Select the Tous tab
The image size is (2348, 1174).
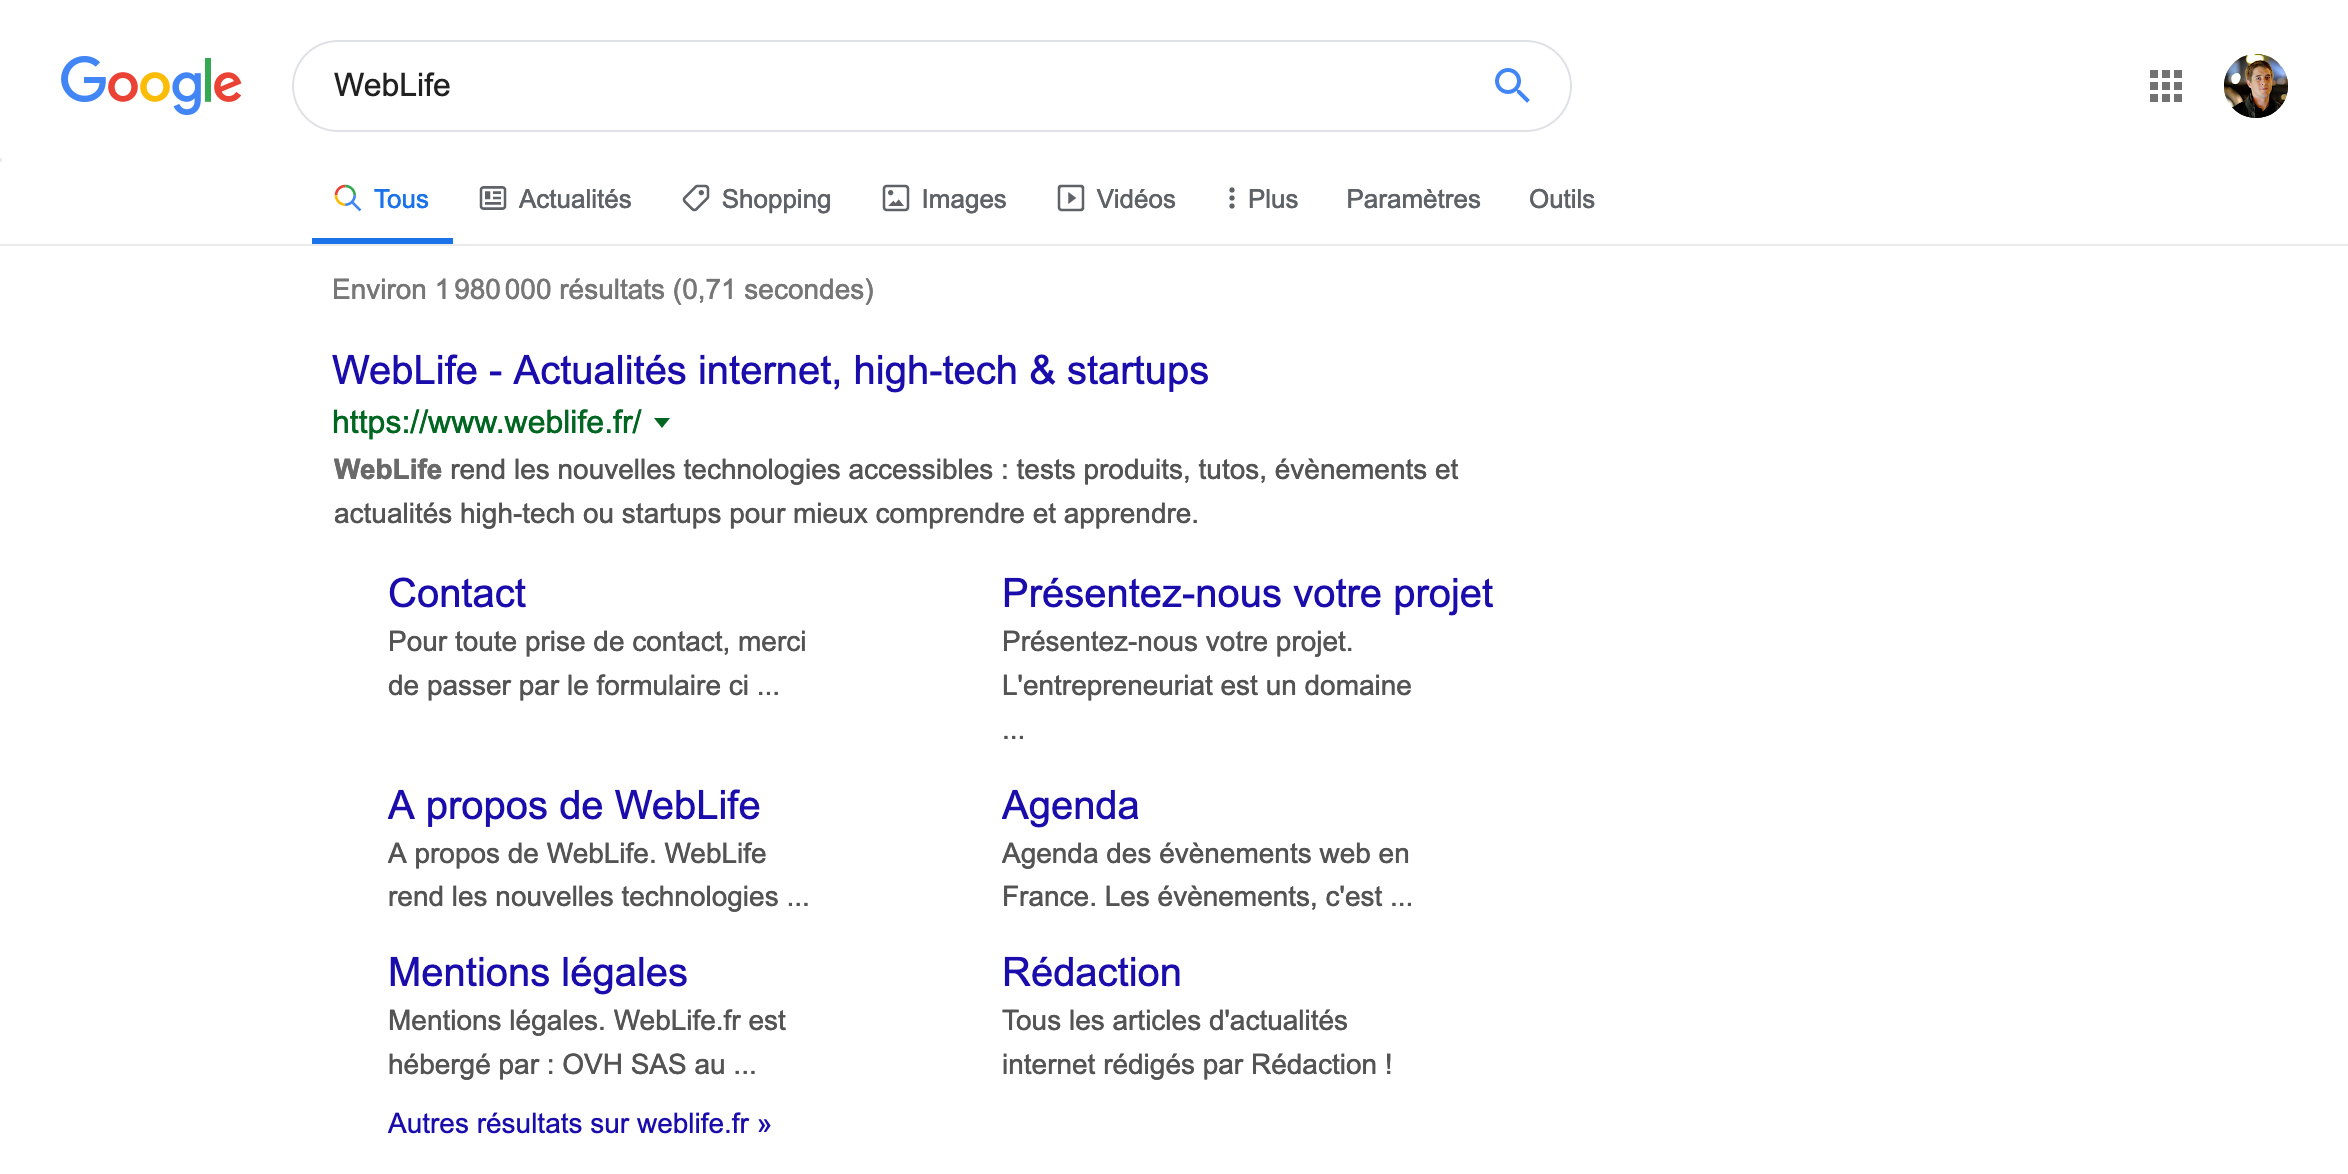(x=382, y=199)
